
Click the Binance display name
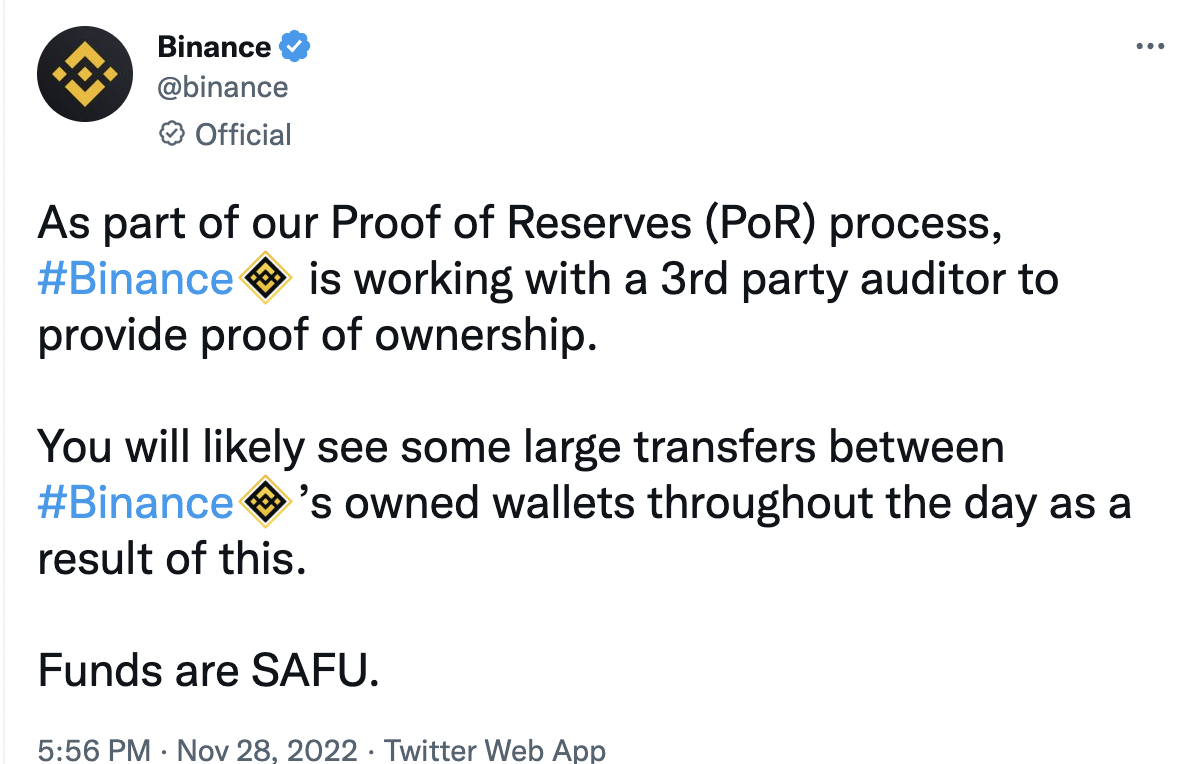[x=214, y=46]
